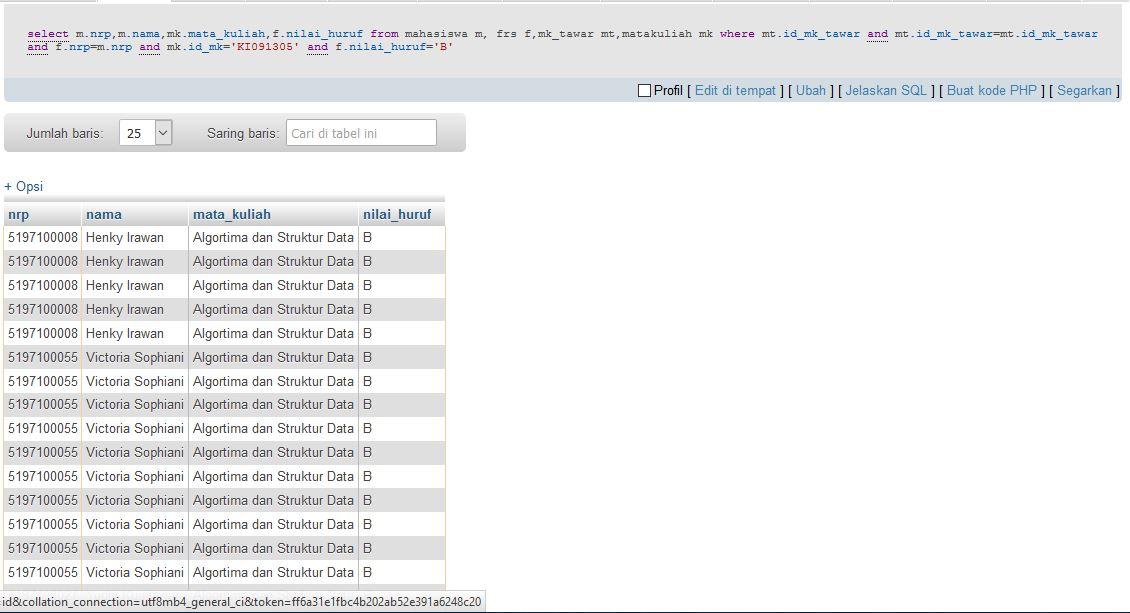Click the Ubah link
This screenshot has width=1130, height=613.
(x=811, y=91)
